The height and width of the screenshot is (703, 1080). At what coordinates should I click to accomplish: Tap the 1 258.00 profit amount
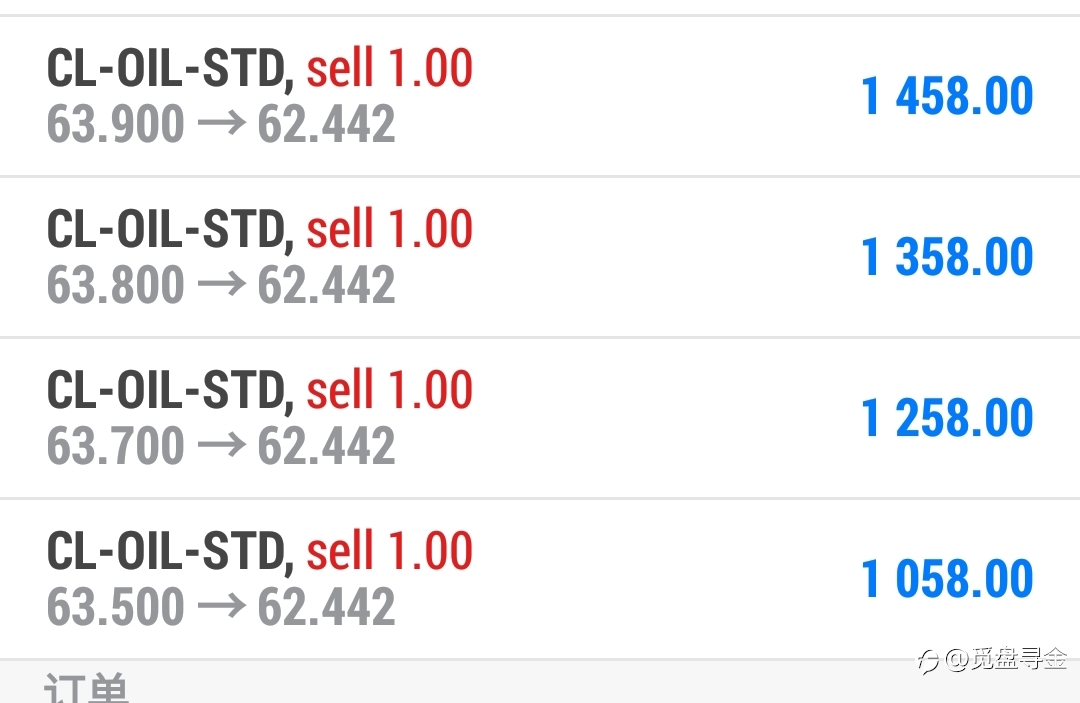[947, 418]
